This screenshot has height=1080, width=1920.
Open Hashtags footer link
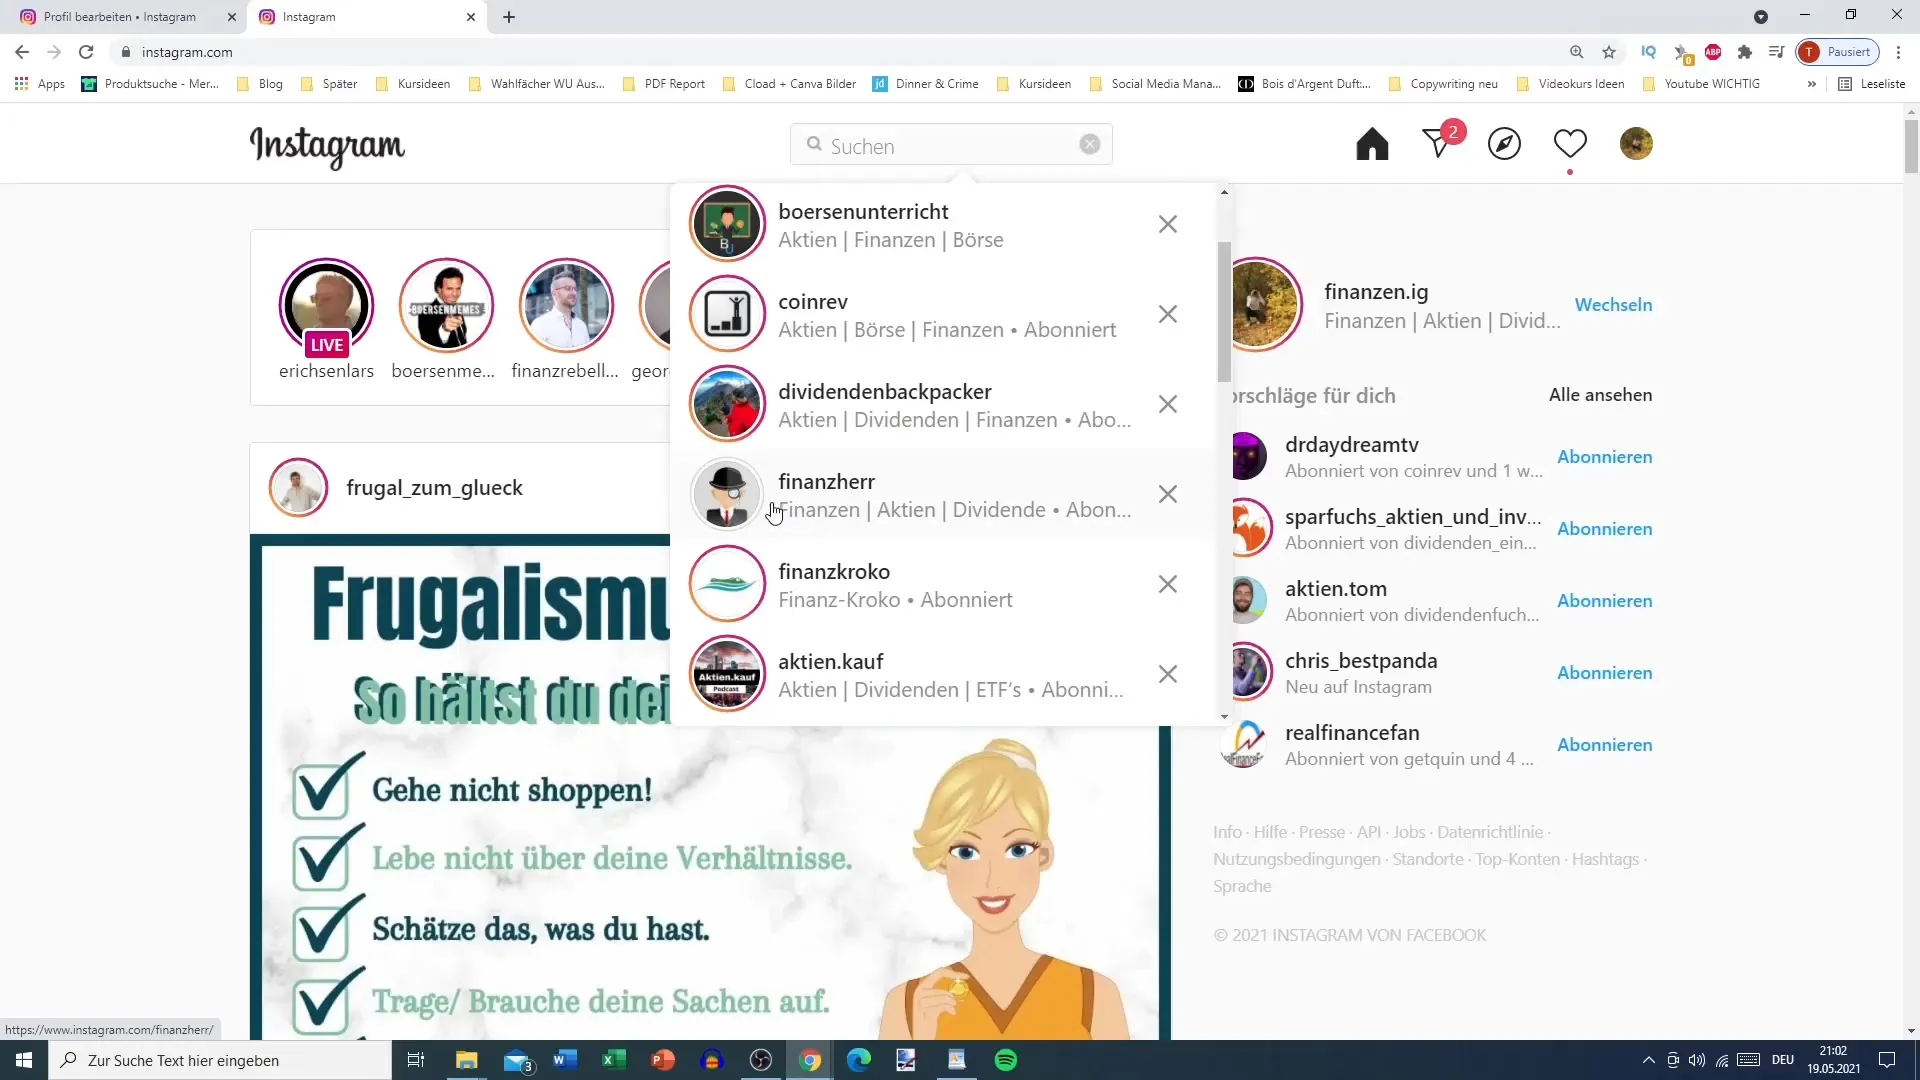(1605, 859)
